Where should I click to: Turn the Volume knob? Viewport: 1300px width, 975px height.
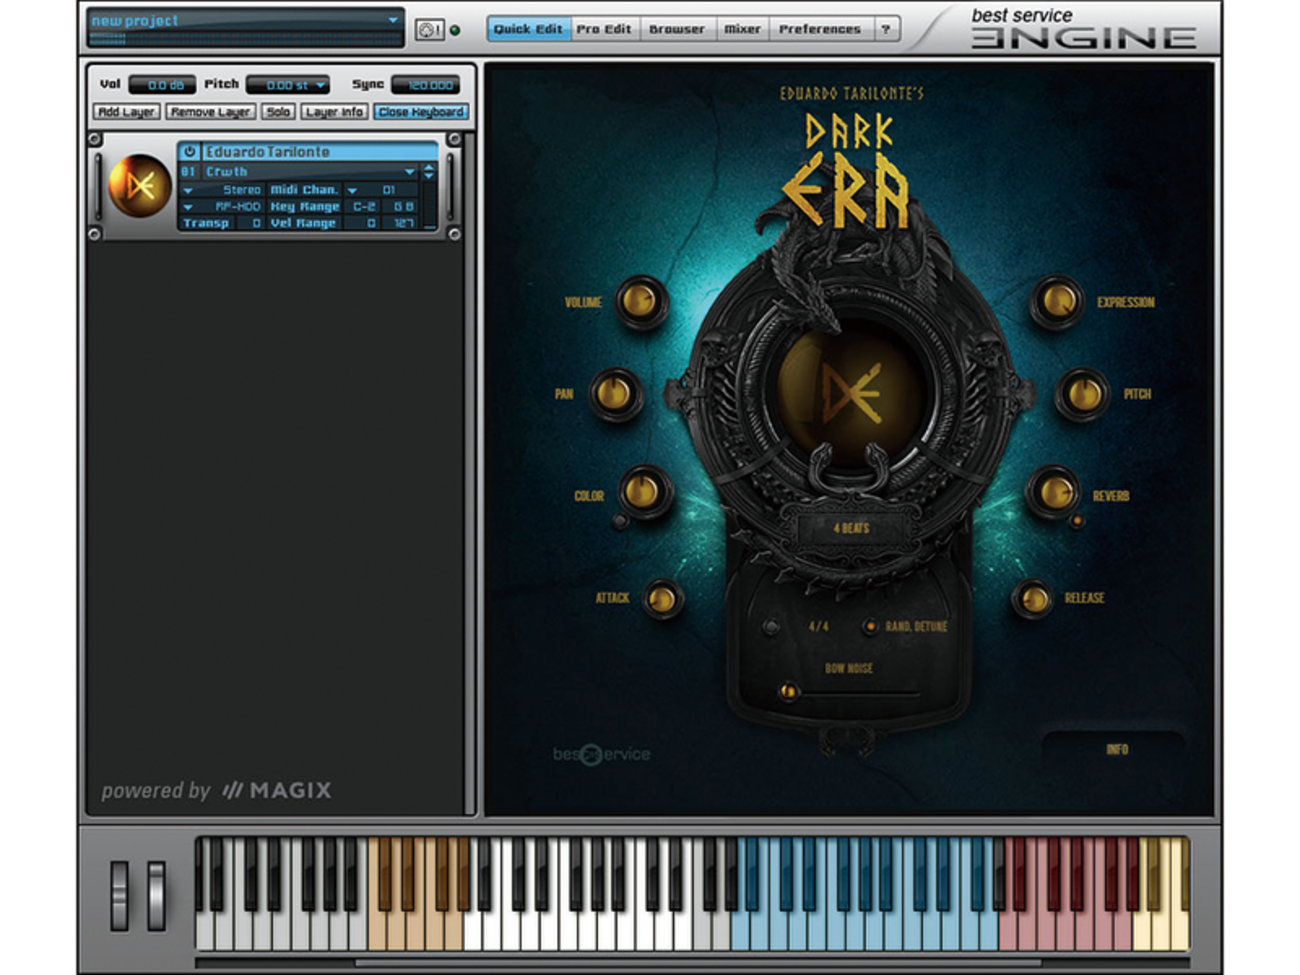pos(640,301)
